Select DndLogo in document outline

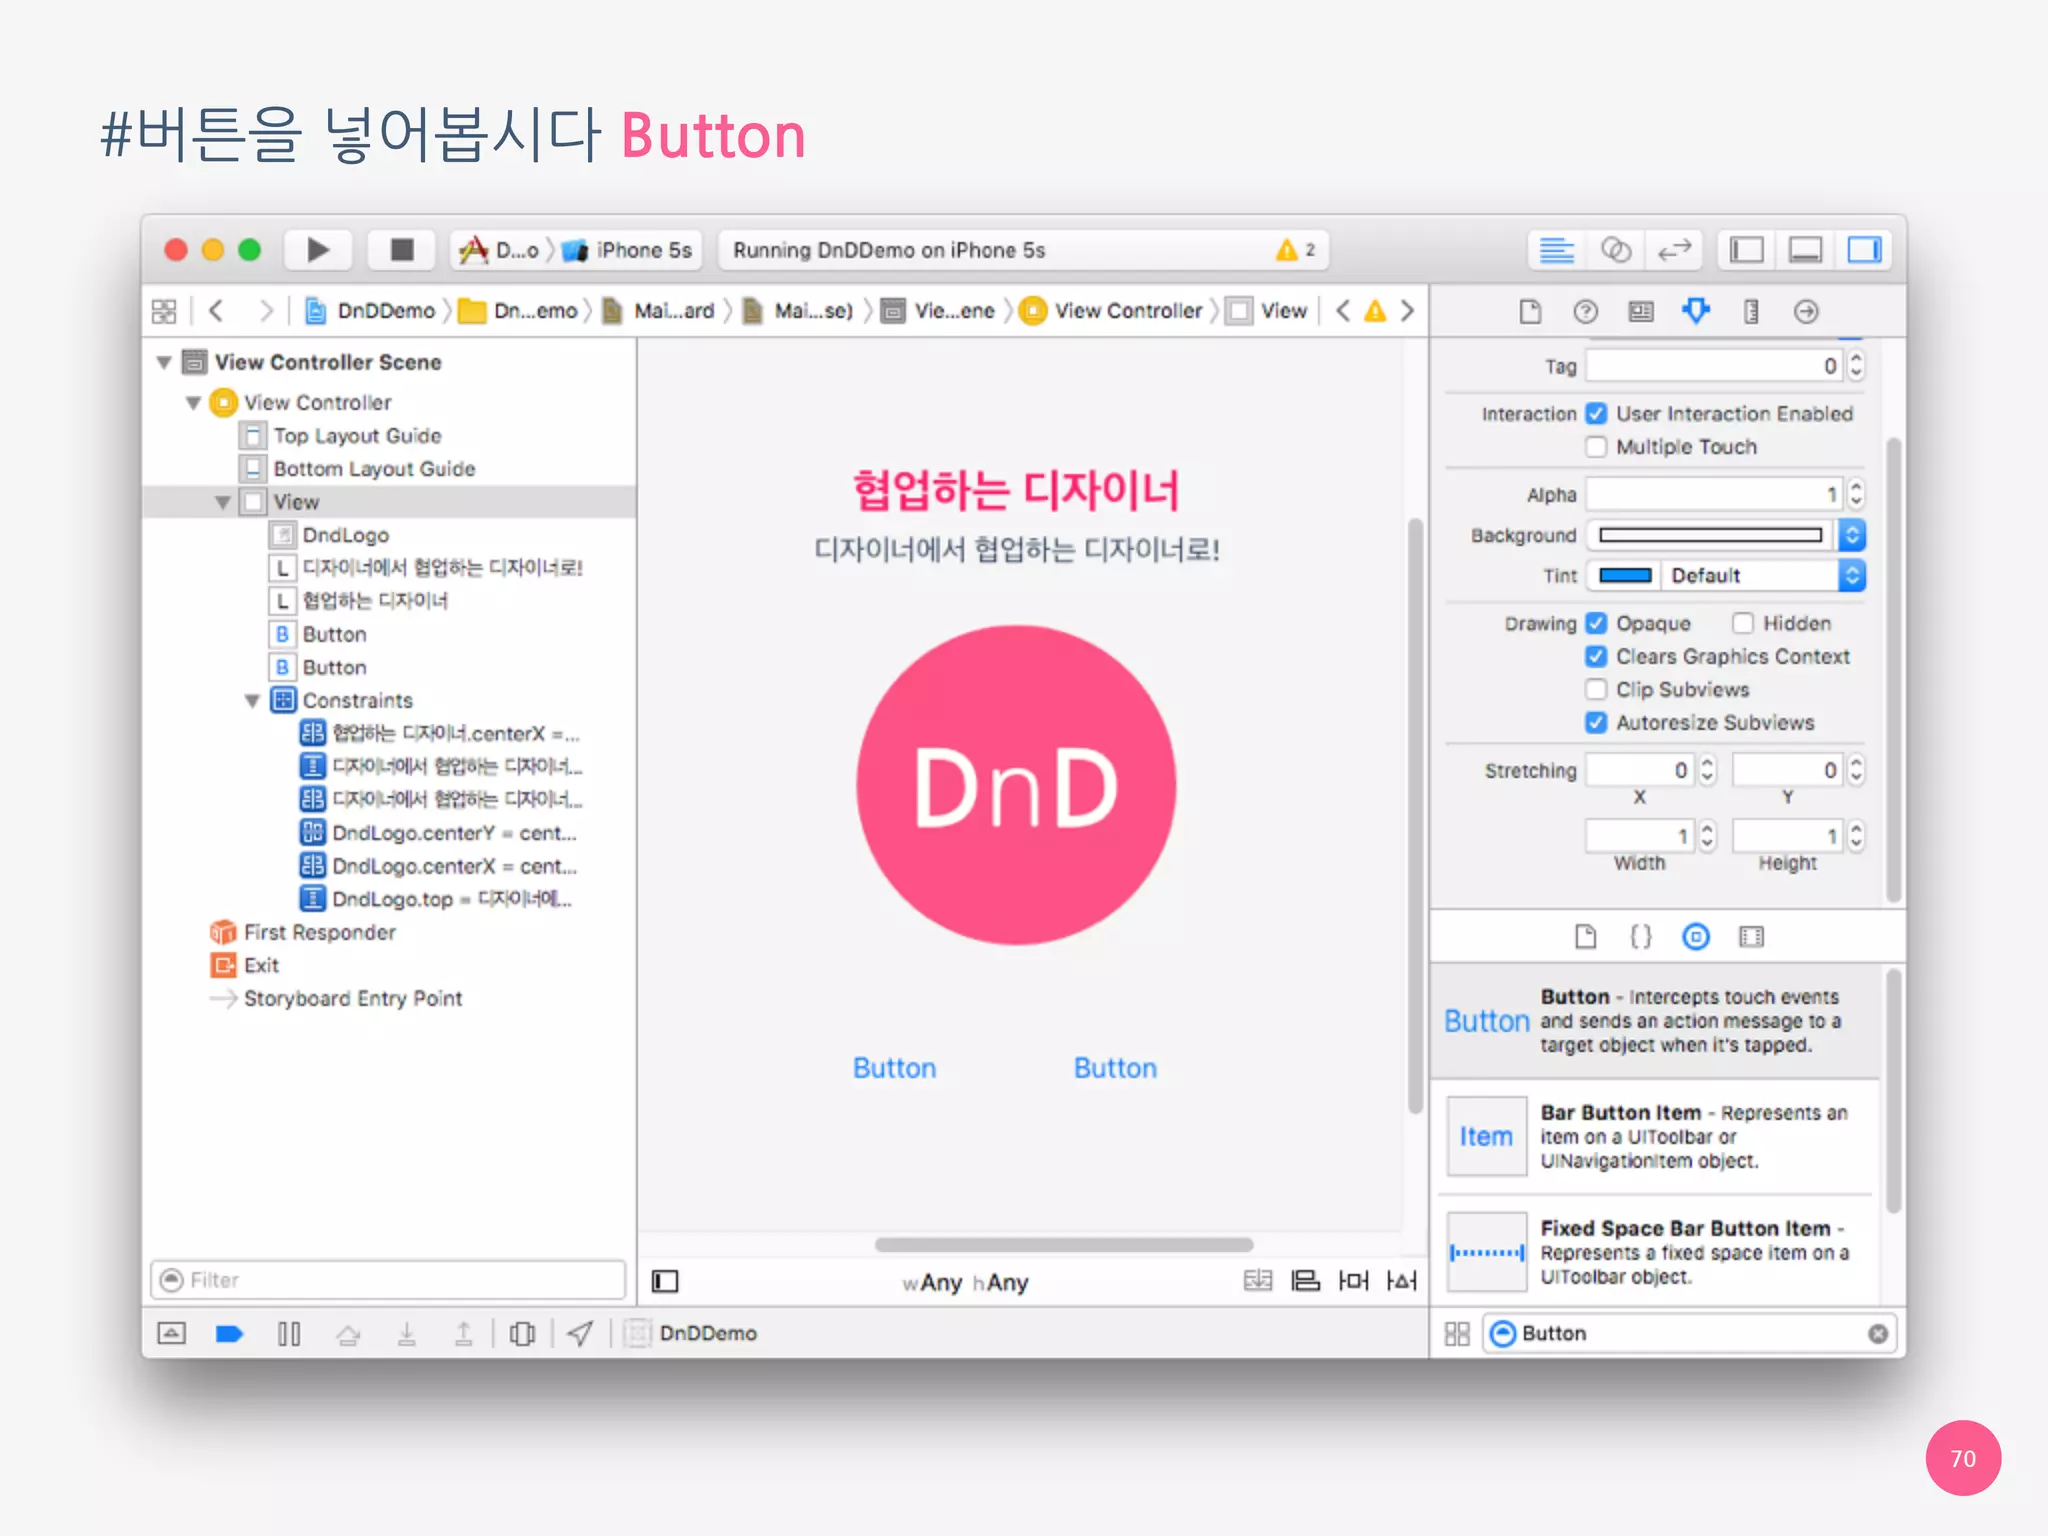click(x=345, y=535)
